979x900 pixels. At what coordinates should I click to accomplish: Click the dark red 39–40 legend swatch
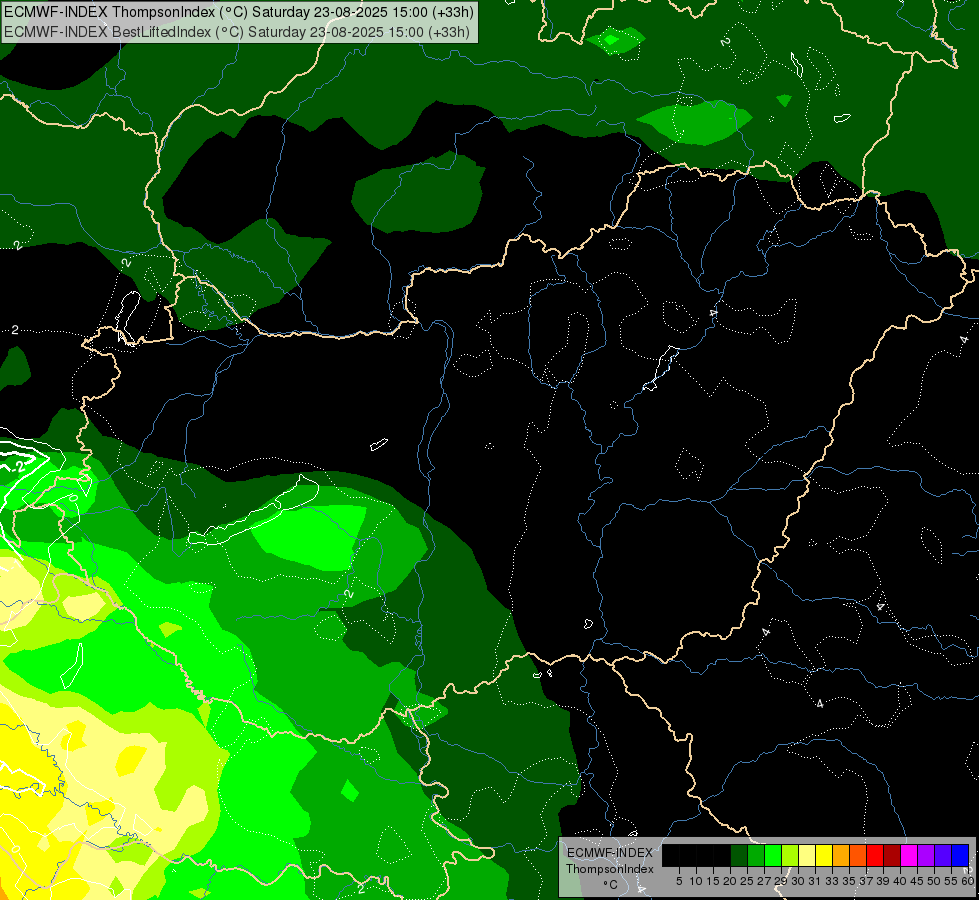pos(892,855)
